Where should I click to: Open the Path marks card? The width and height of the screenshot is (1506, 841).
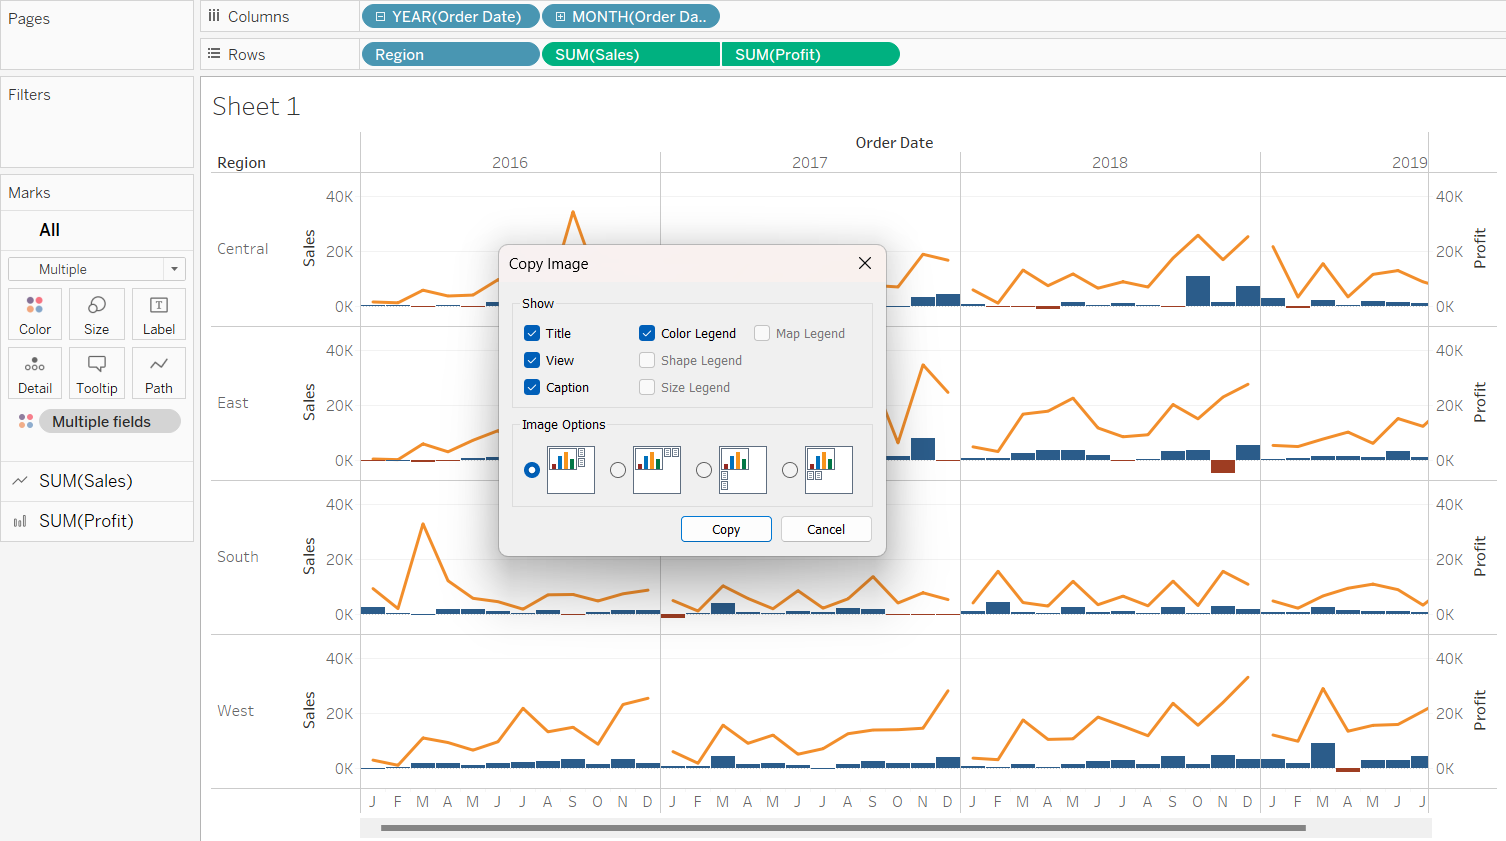click(159, 373)
